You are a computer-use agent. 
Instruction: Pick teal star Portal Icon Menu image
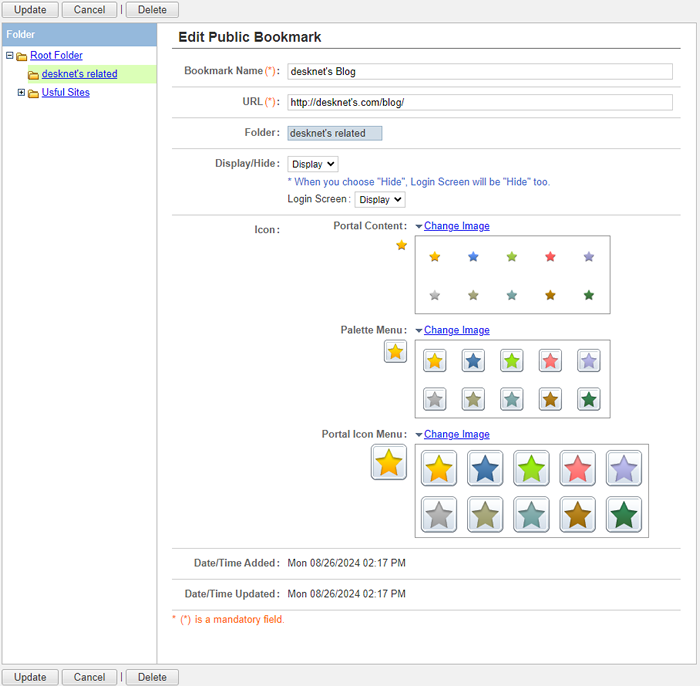[x=531, y=514]
